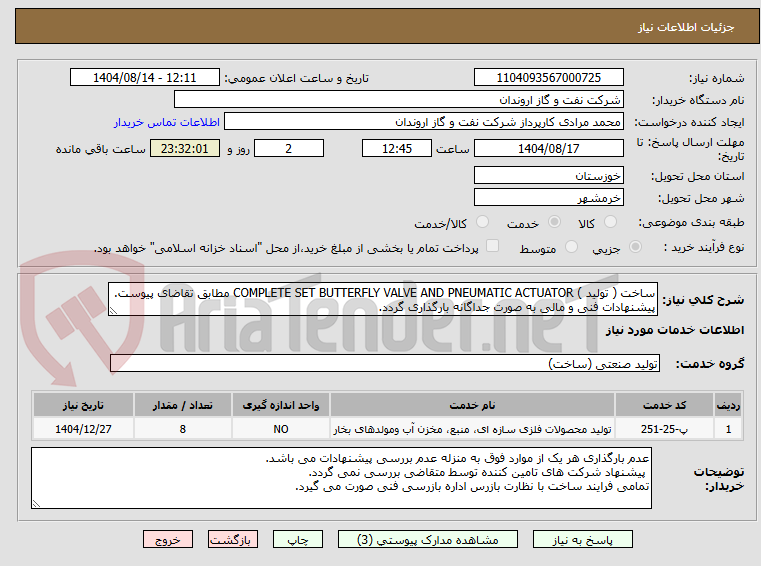The height and width of the screenshot is (566, 761).
Task: Click the 'نام خدمت' column header
Action: pos(472,405)
